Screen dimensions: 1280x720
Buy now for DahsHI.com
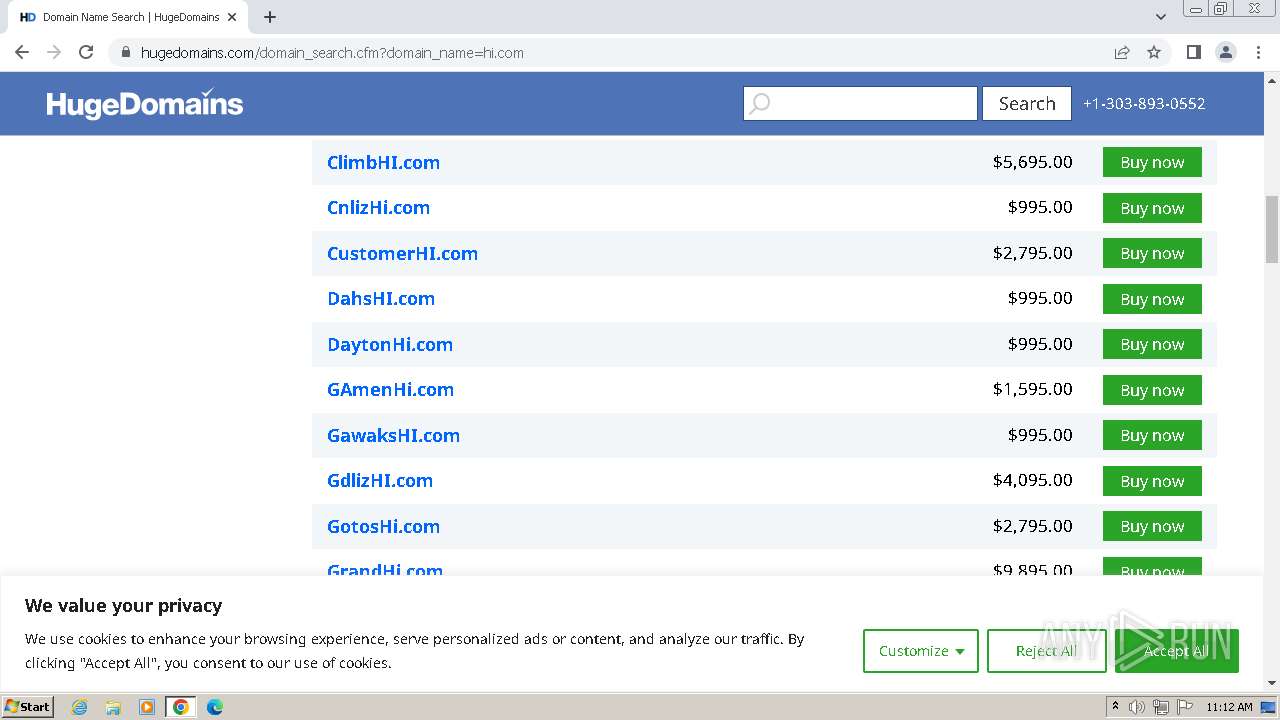1152,299
